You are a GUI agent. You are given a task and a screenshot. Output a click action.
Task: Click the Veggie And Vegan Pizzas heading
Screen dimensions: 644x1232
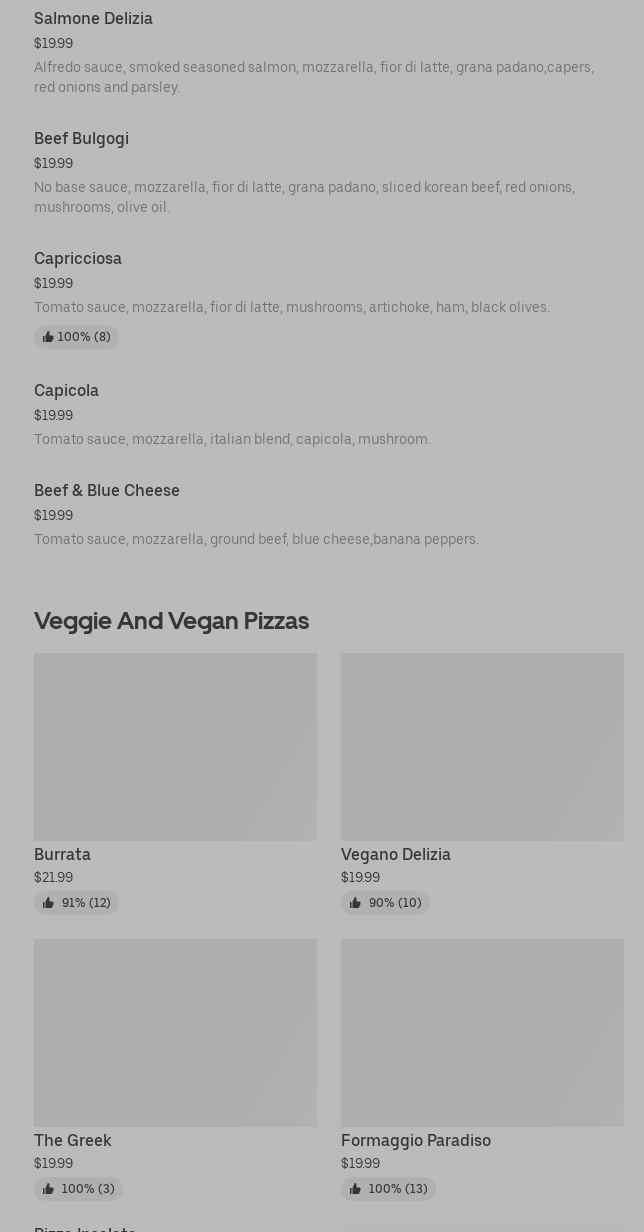pos(171,621)
